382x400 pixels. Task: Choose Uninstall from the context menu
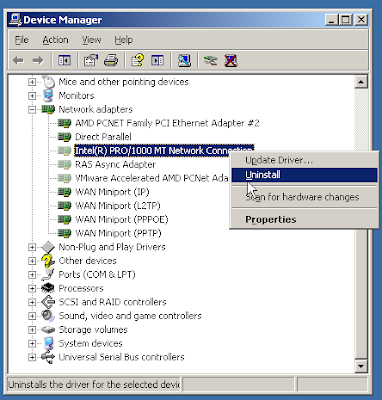[x=305, y=175]
